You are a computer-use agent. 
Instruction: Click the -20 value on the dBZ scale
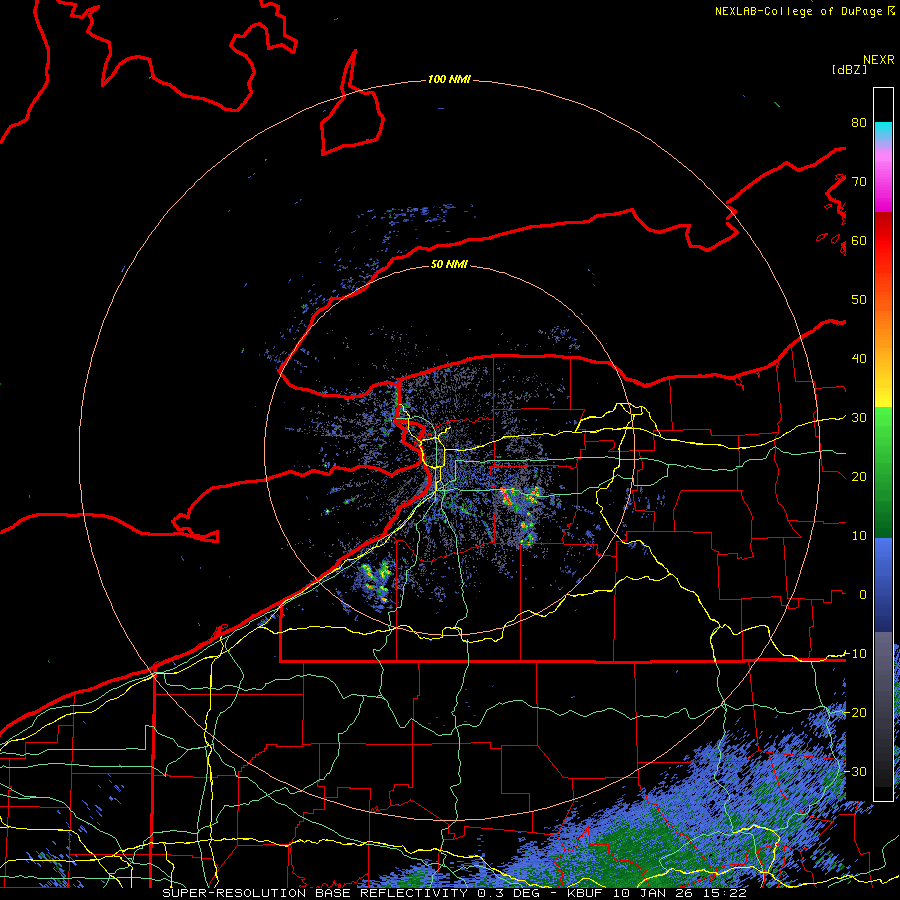pyautogui.click(x=855, y=713)
